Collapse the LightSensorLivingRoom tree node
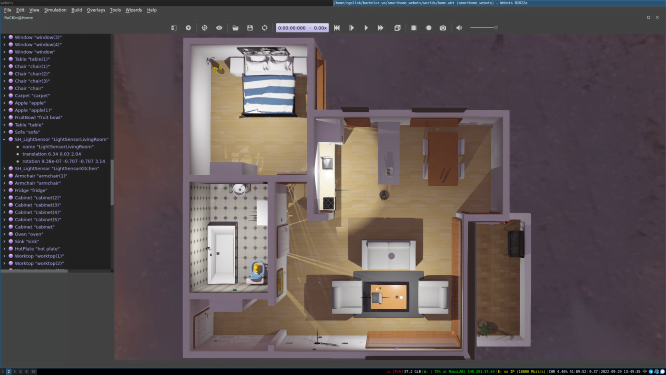 coord(5,139)
